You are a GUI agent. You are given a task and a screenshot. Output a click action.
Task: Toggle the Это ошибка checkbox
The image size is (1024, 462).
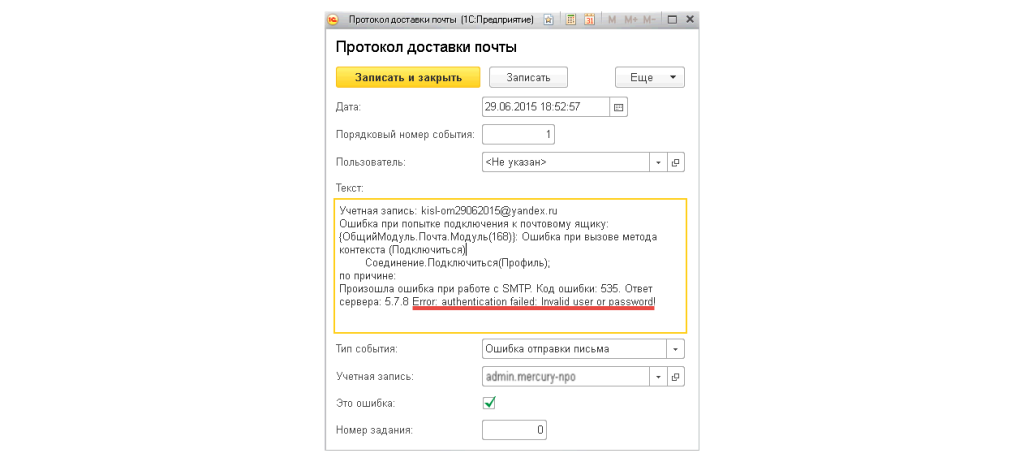[x=490, y=403]
